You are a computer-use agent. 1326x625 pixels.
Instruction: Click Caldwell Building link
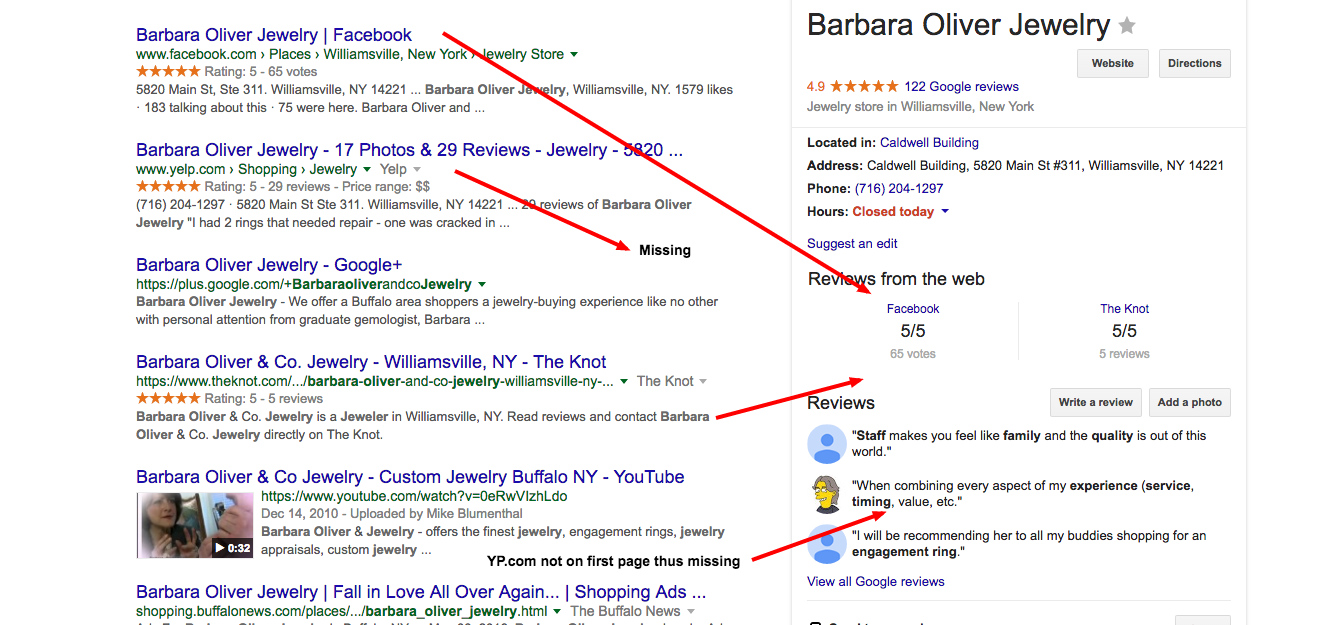929,143
